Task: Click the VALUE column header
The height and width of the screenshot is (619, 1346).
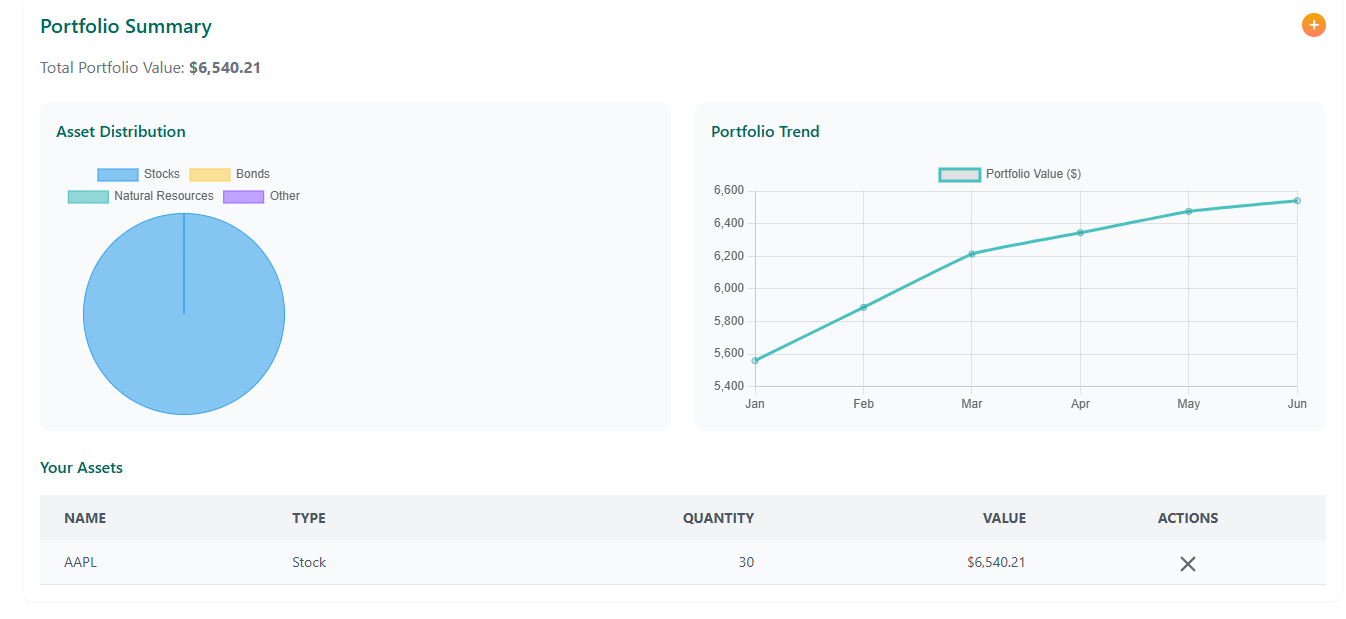Action: pos(1004,518)
